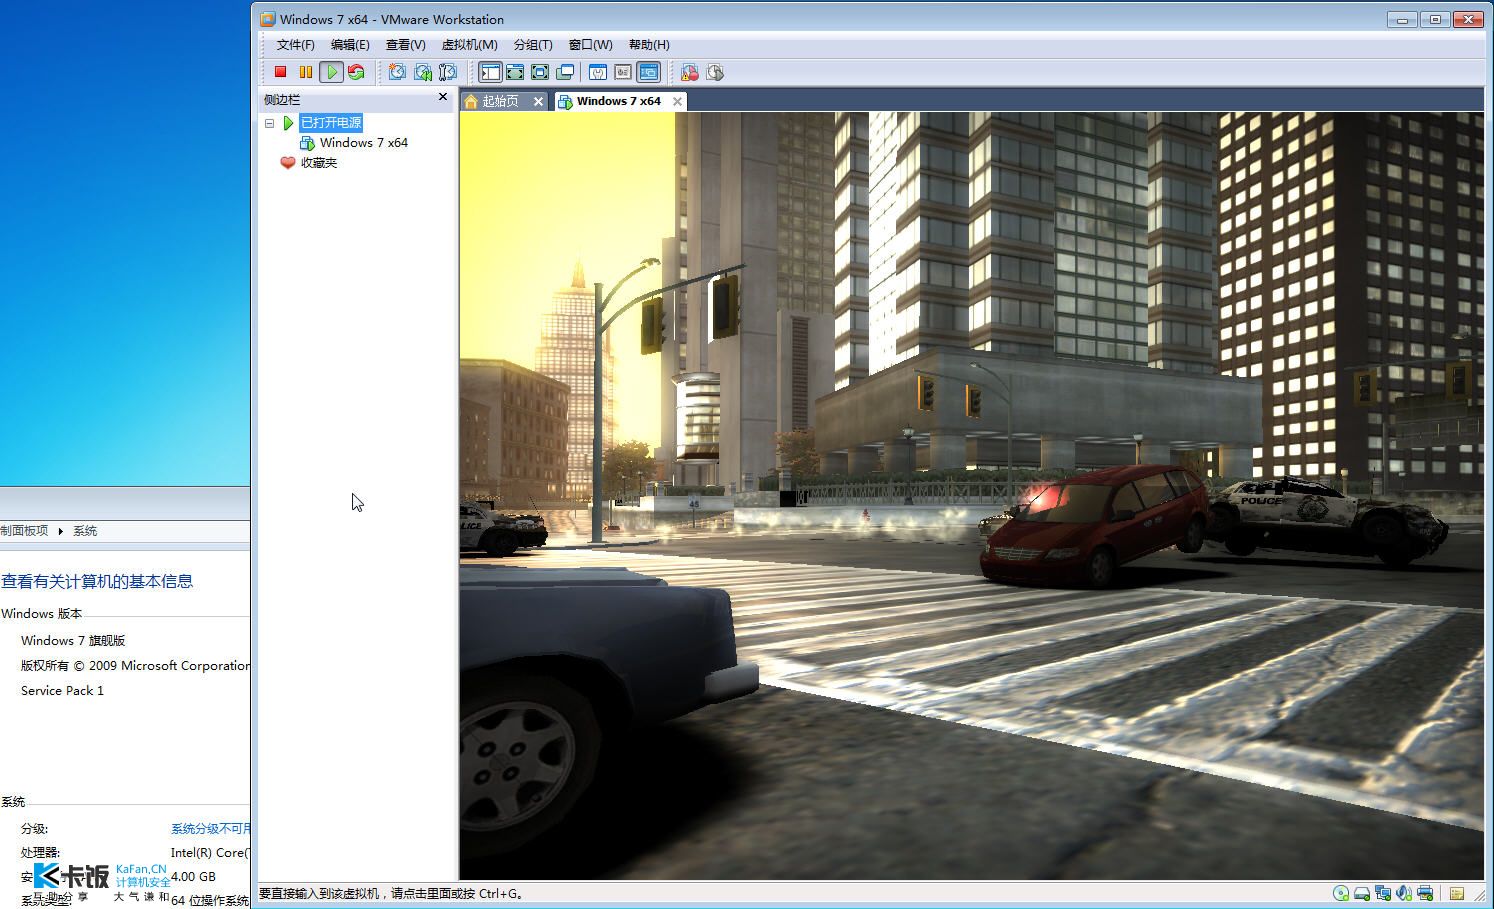The width and height of the screenshot is (1494, 909).
Task: Select 已打开电源 in the sidebar tree
Action: [x=331, y=123]
